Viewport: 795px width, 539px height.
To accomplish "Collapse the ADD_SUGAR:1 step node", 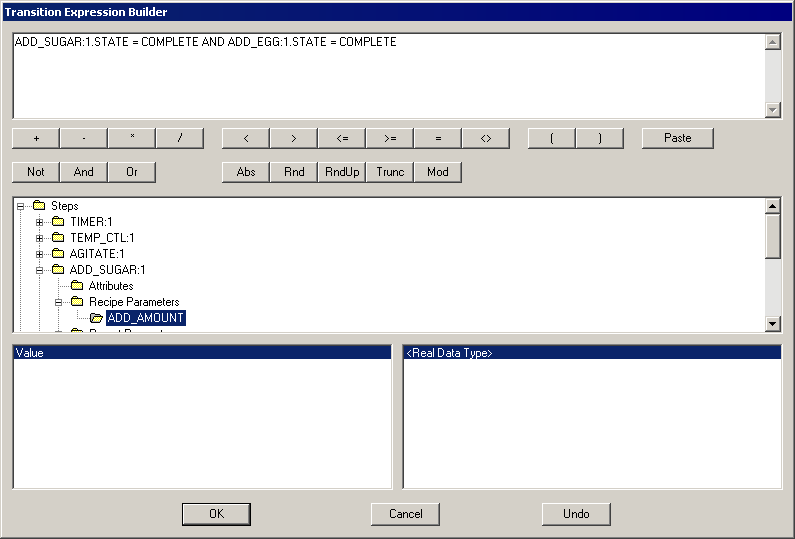I will (x=40, y=270).
